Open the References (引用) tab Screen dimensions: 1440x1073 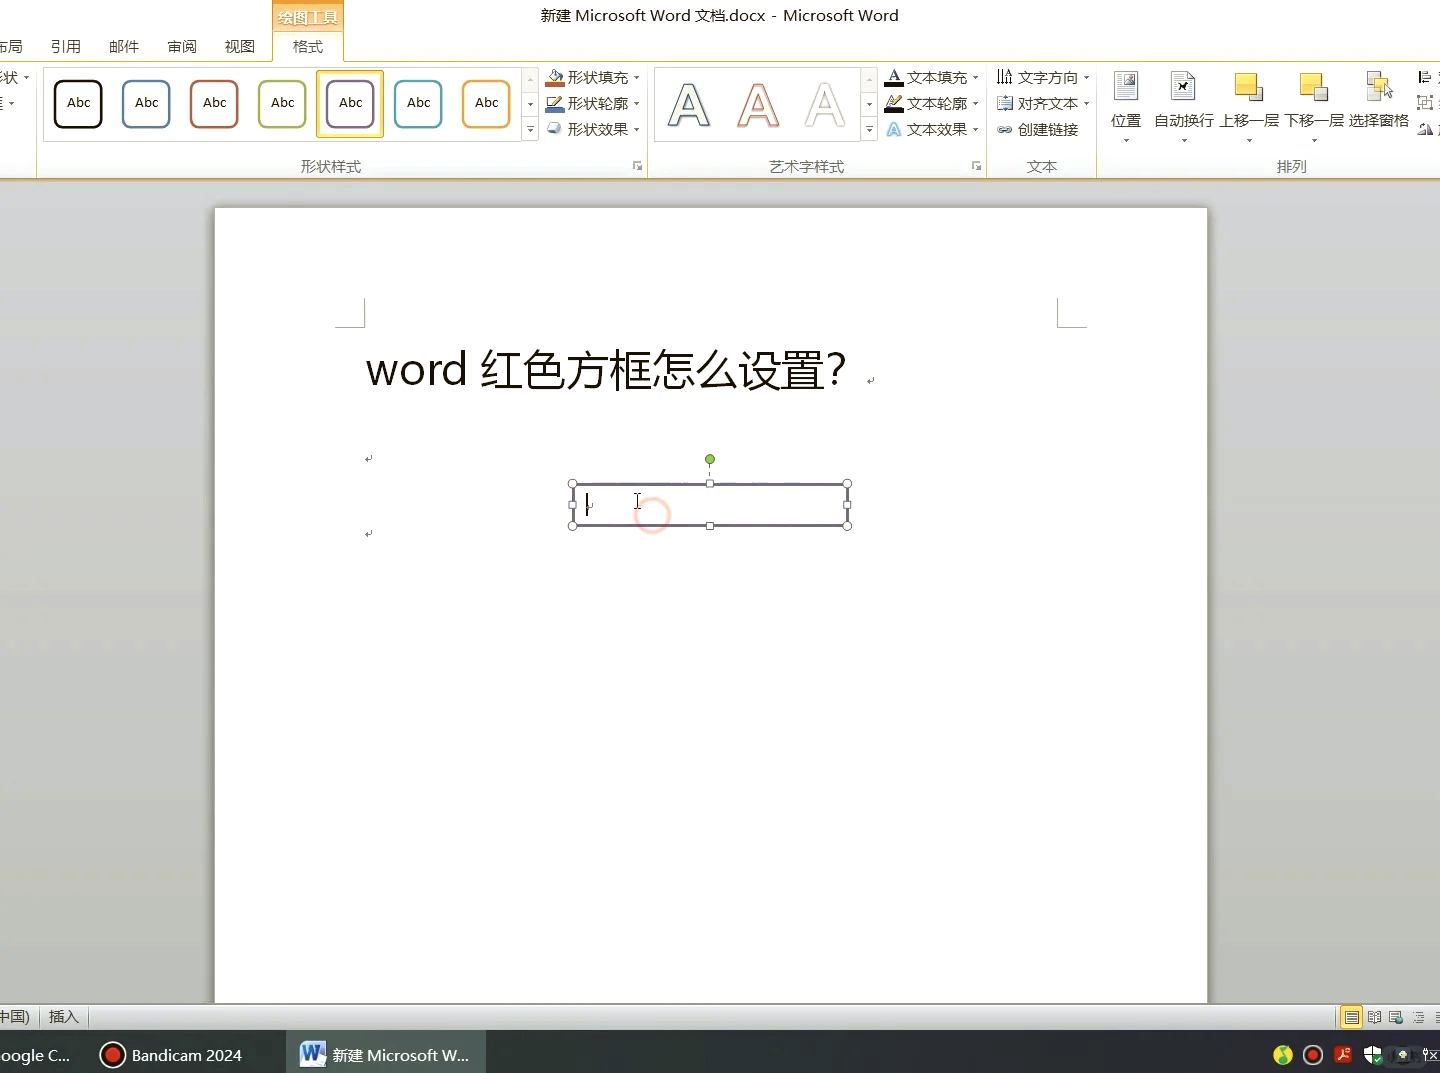coord(66,46)
